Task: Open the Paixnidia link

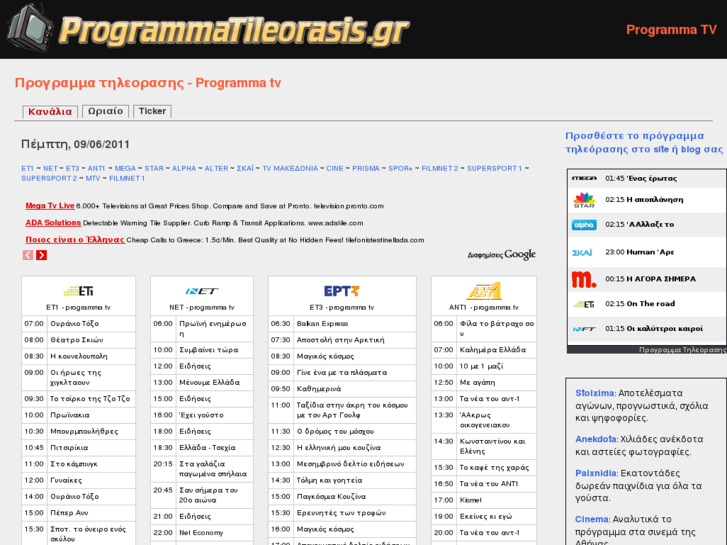Action: (x=596, y=473)
